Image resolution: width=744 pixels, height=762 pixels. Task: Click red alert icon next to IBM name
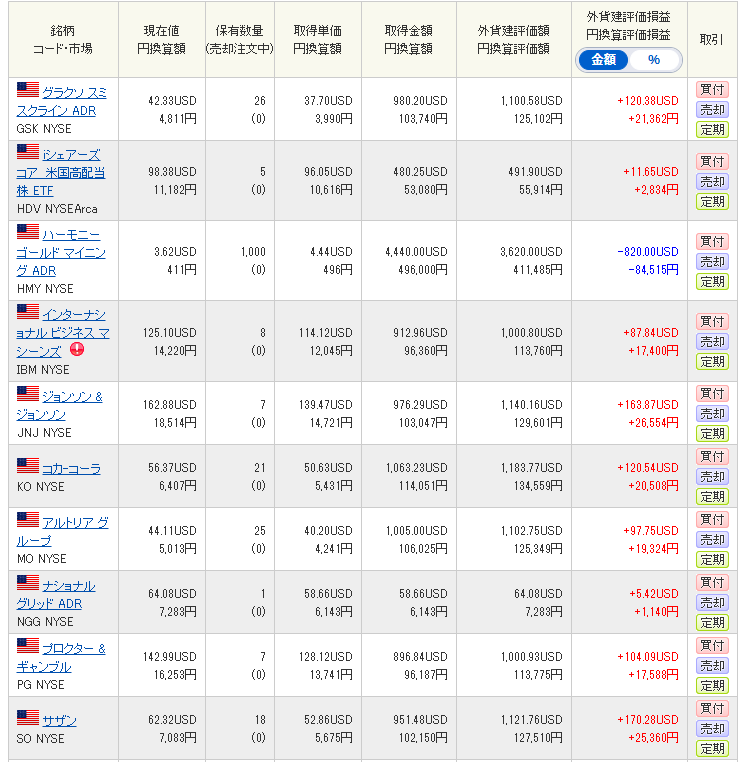click(77, 349)
